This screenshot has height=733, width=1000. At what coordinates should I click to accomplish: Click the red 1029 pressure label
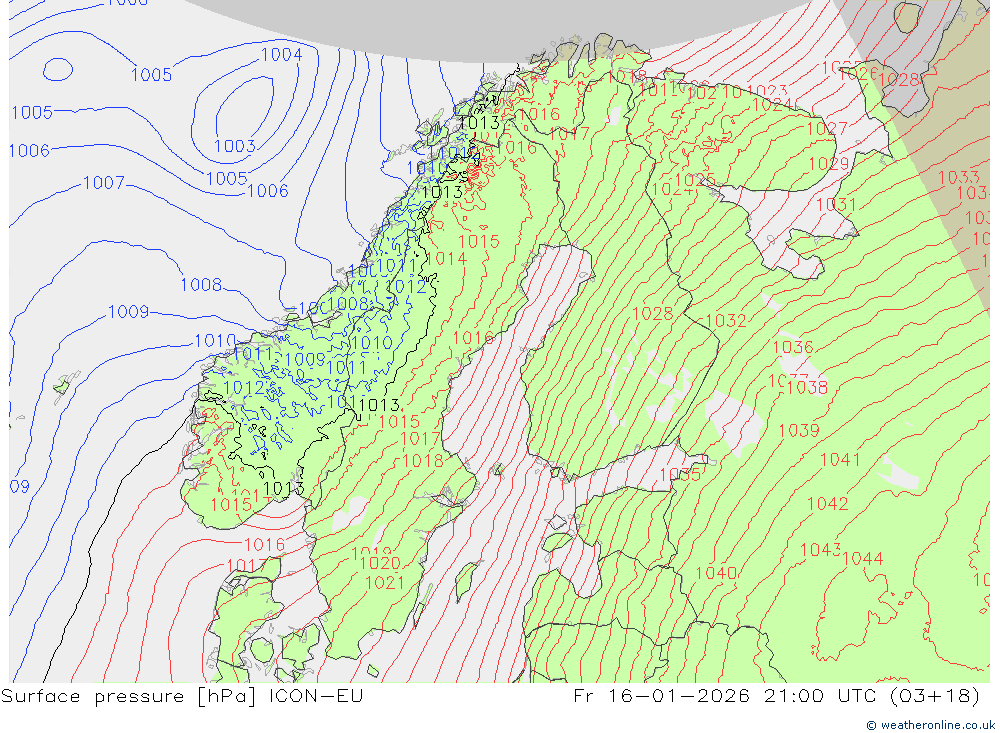click(x=828, y=164)
